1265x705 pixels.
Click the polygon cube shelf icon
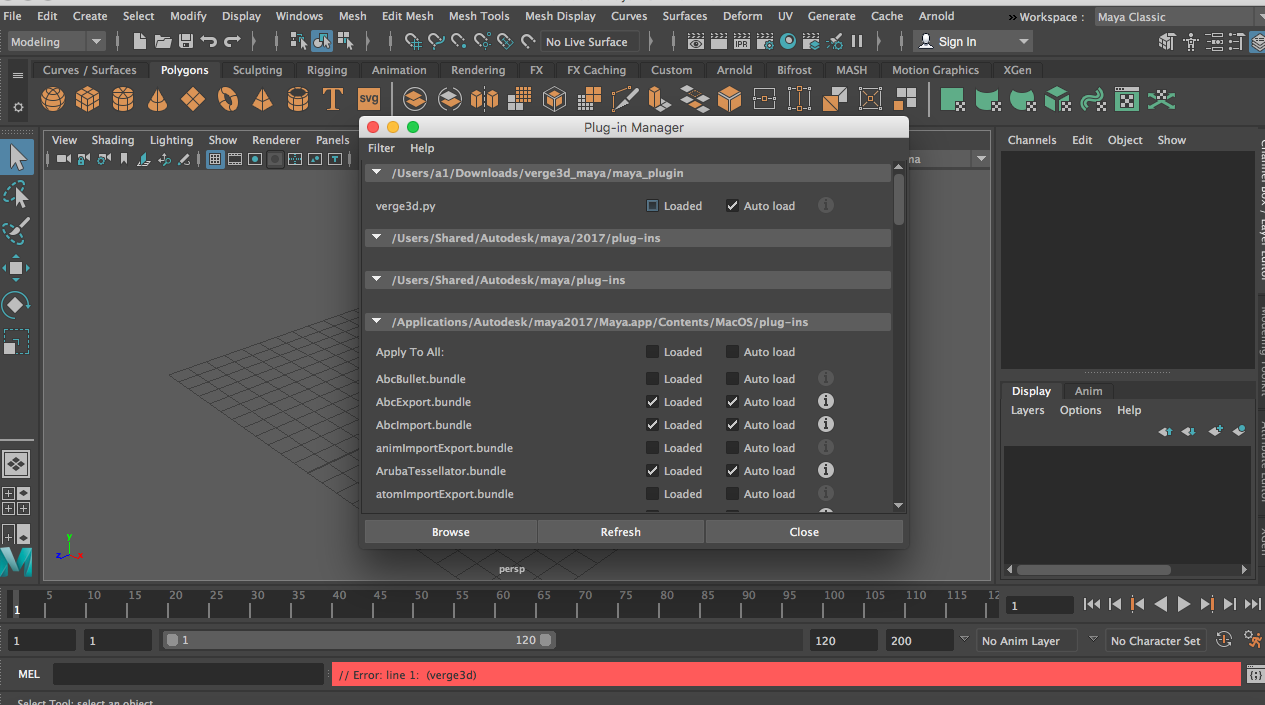pyautogui.click(x=88, y=99)
